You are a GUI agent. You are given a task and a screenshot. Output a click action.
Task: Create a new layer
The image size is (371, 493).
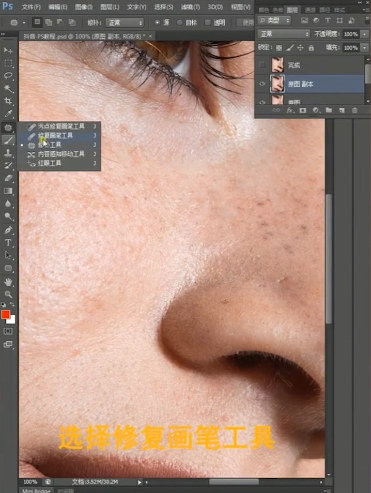[x=342, y=110]
